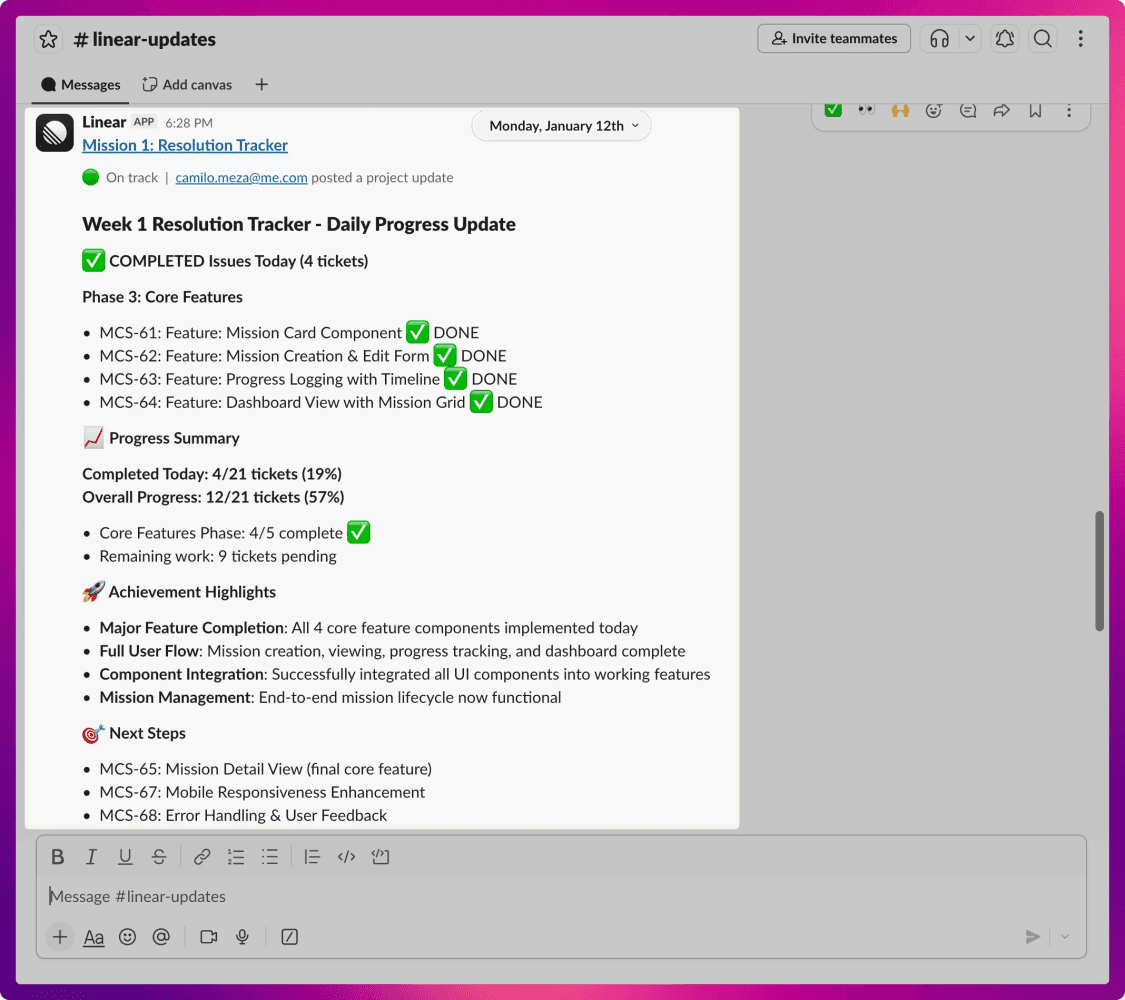Click Invite teammates button
The height and width of the screenshot is (1000, 1125).
[x=834, y=39]
